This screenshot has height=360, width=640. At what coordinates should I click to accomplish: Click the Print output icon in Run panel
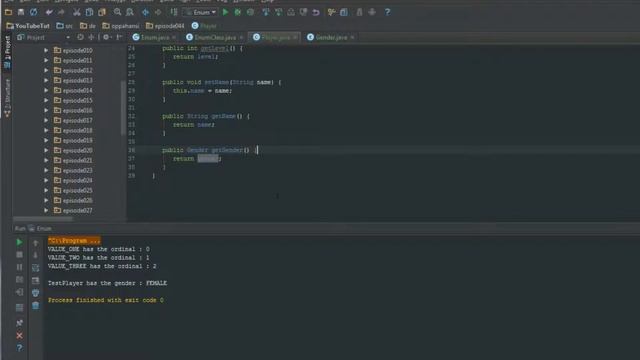pos(36,293)
